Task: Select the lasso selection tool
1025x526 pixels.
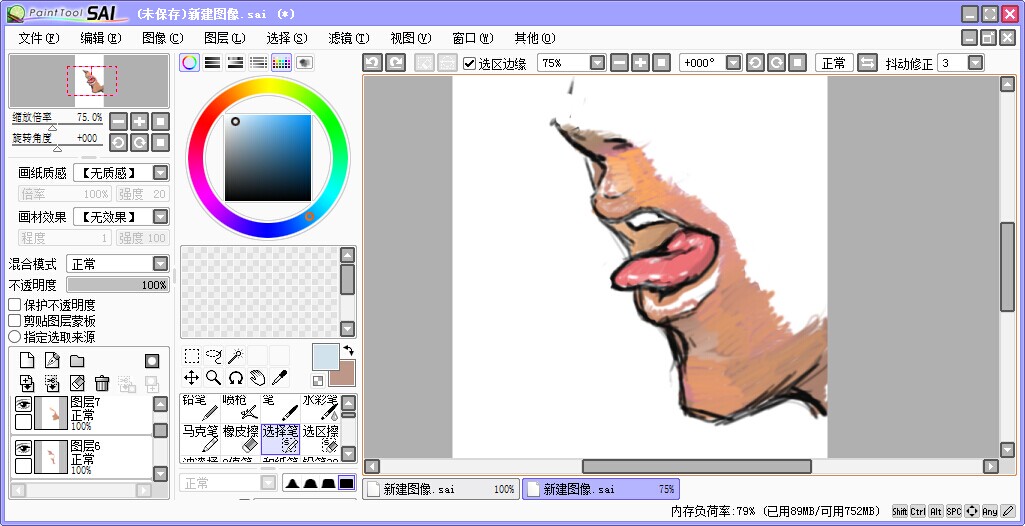Action: (x=213, y=356)
